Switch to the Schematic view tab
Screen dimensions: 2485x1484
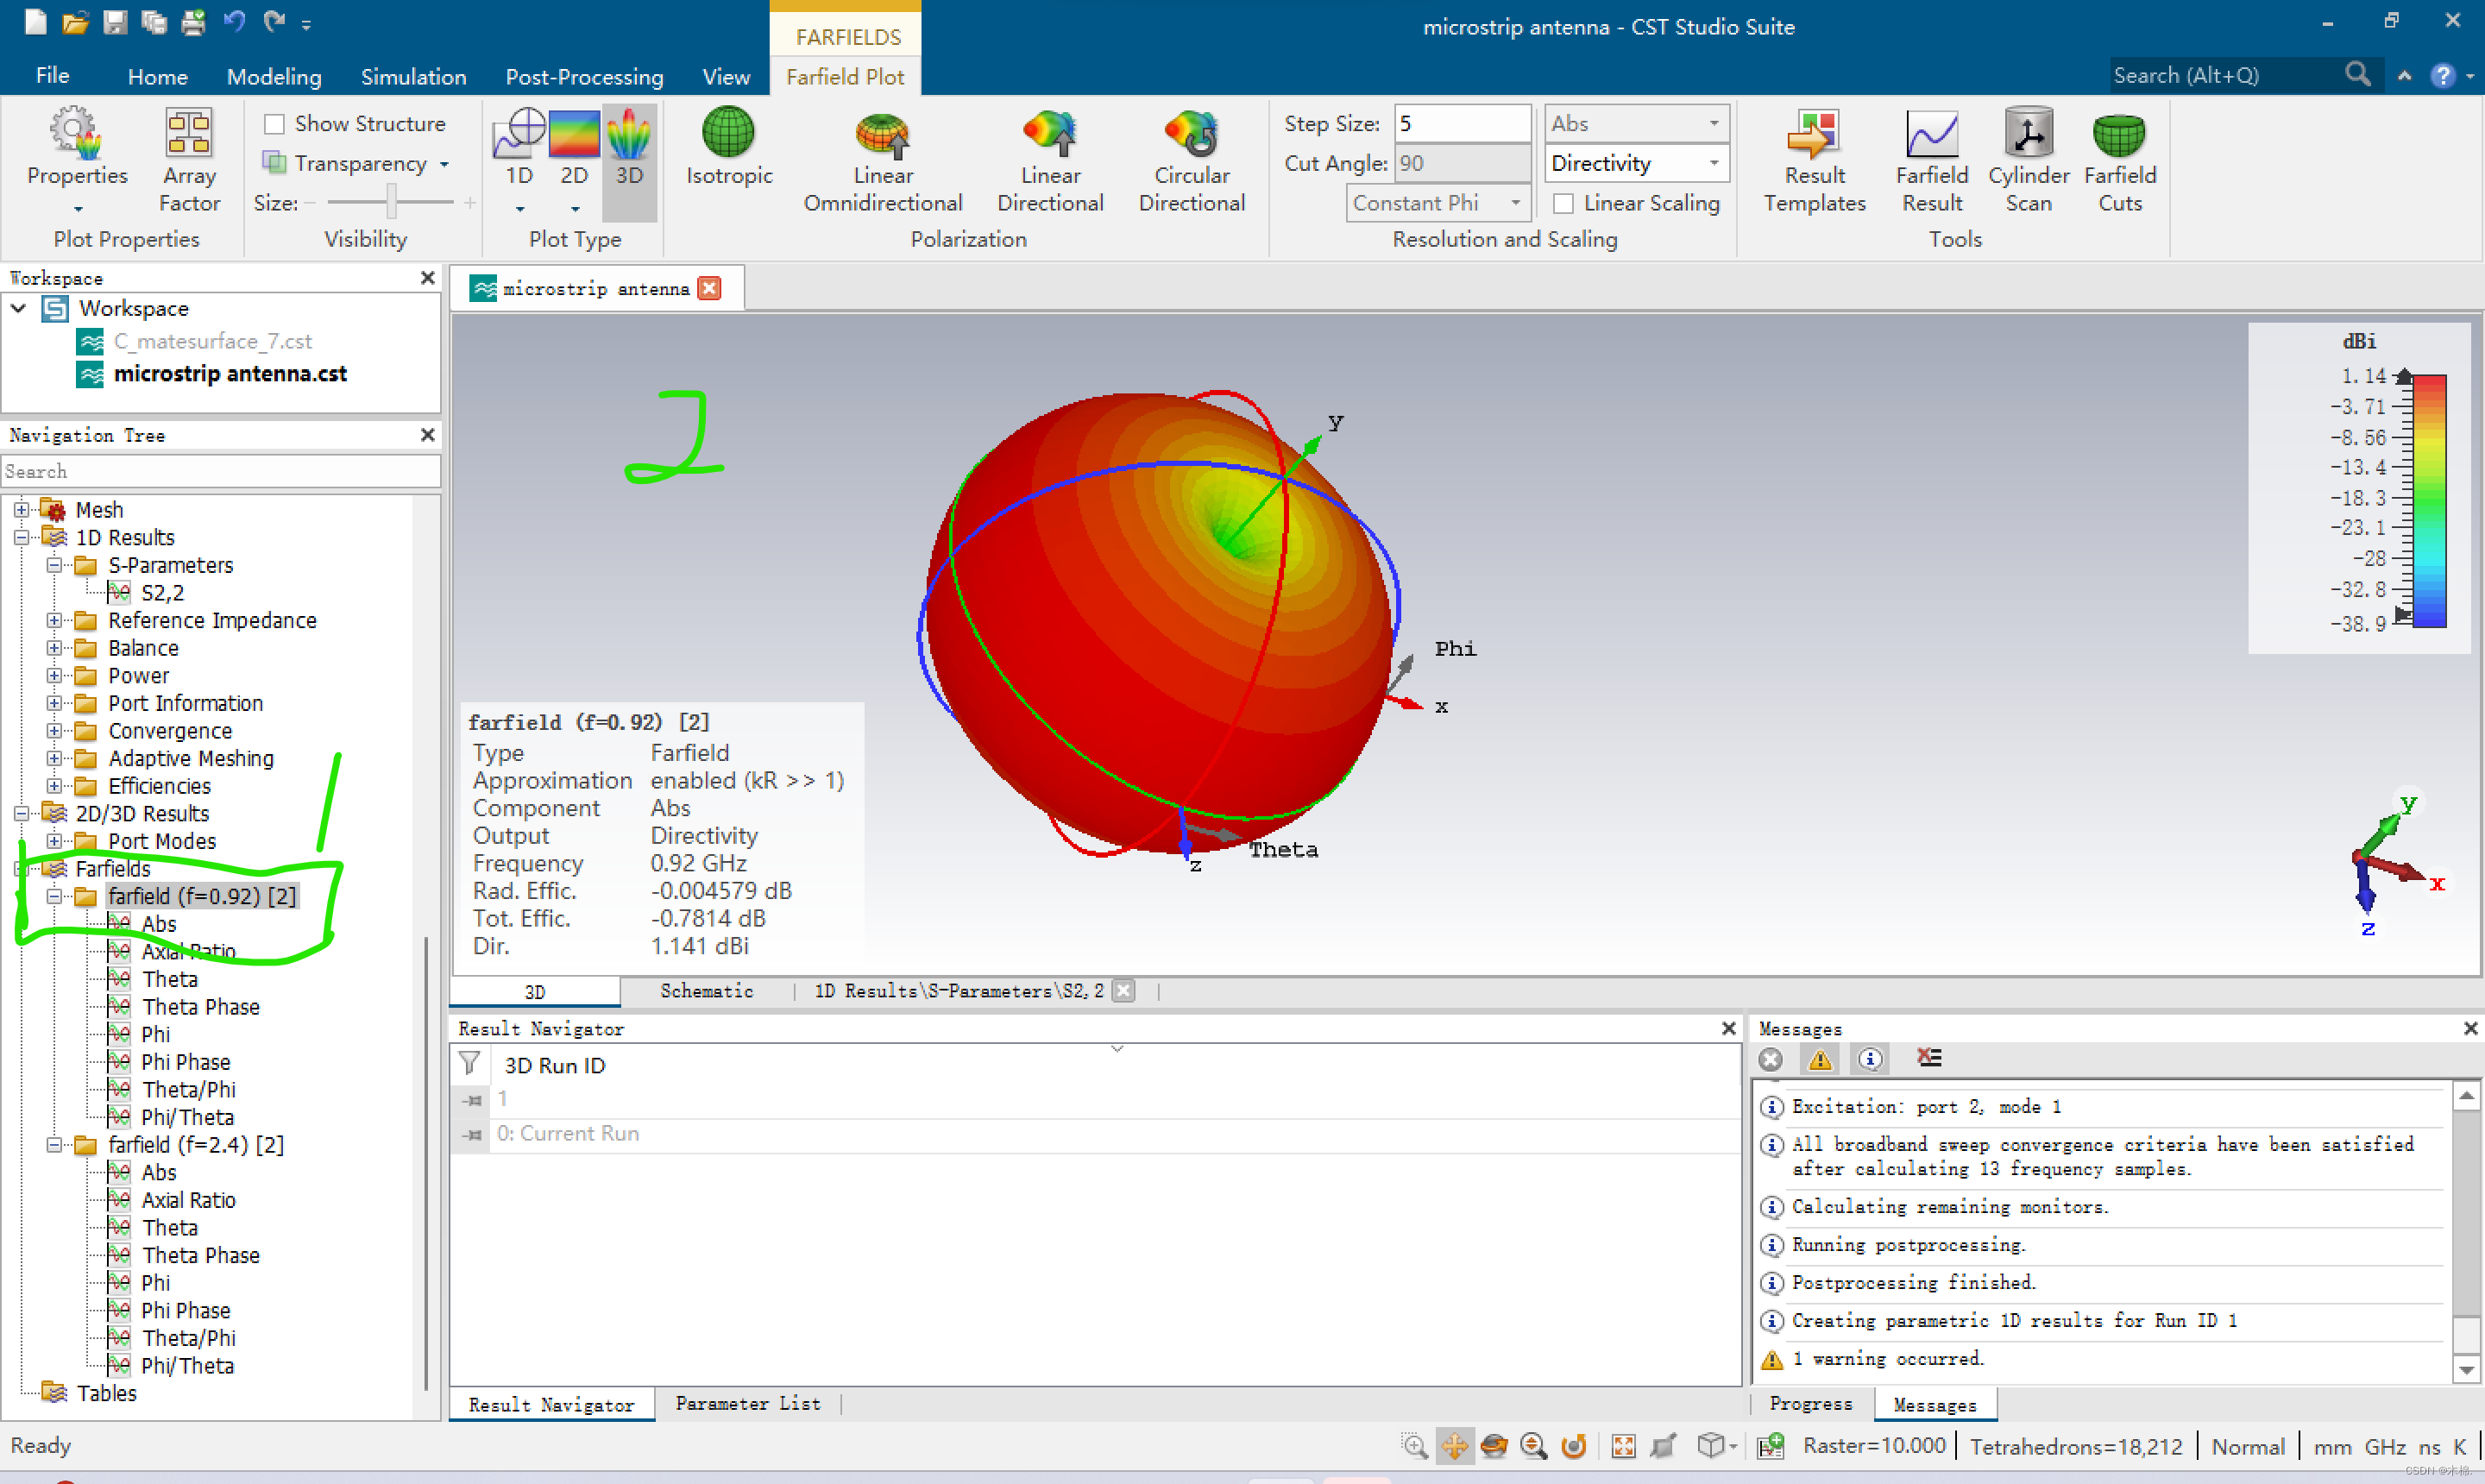point(706,991)
